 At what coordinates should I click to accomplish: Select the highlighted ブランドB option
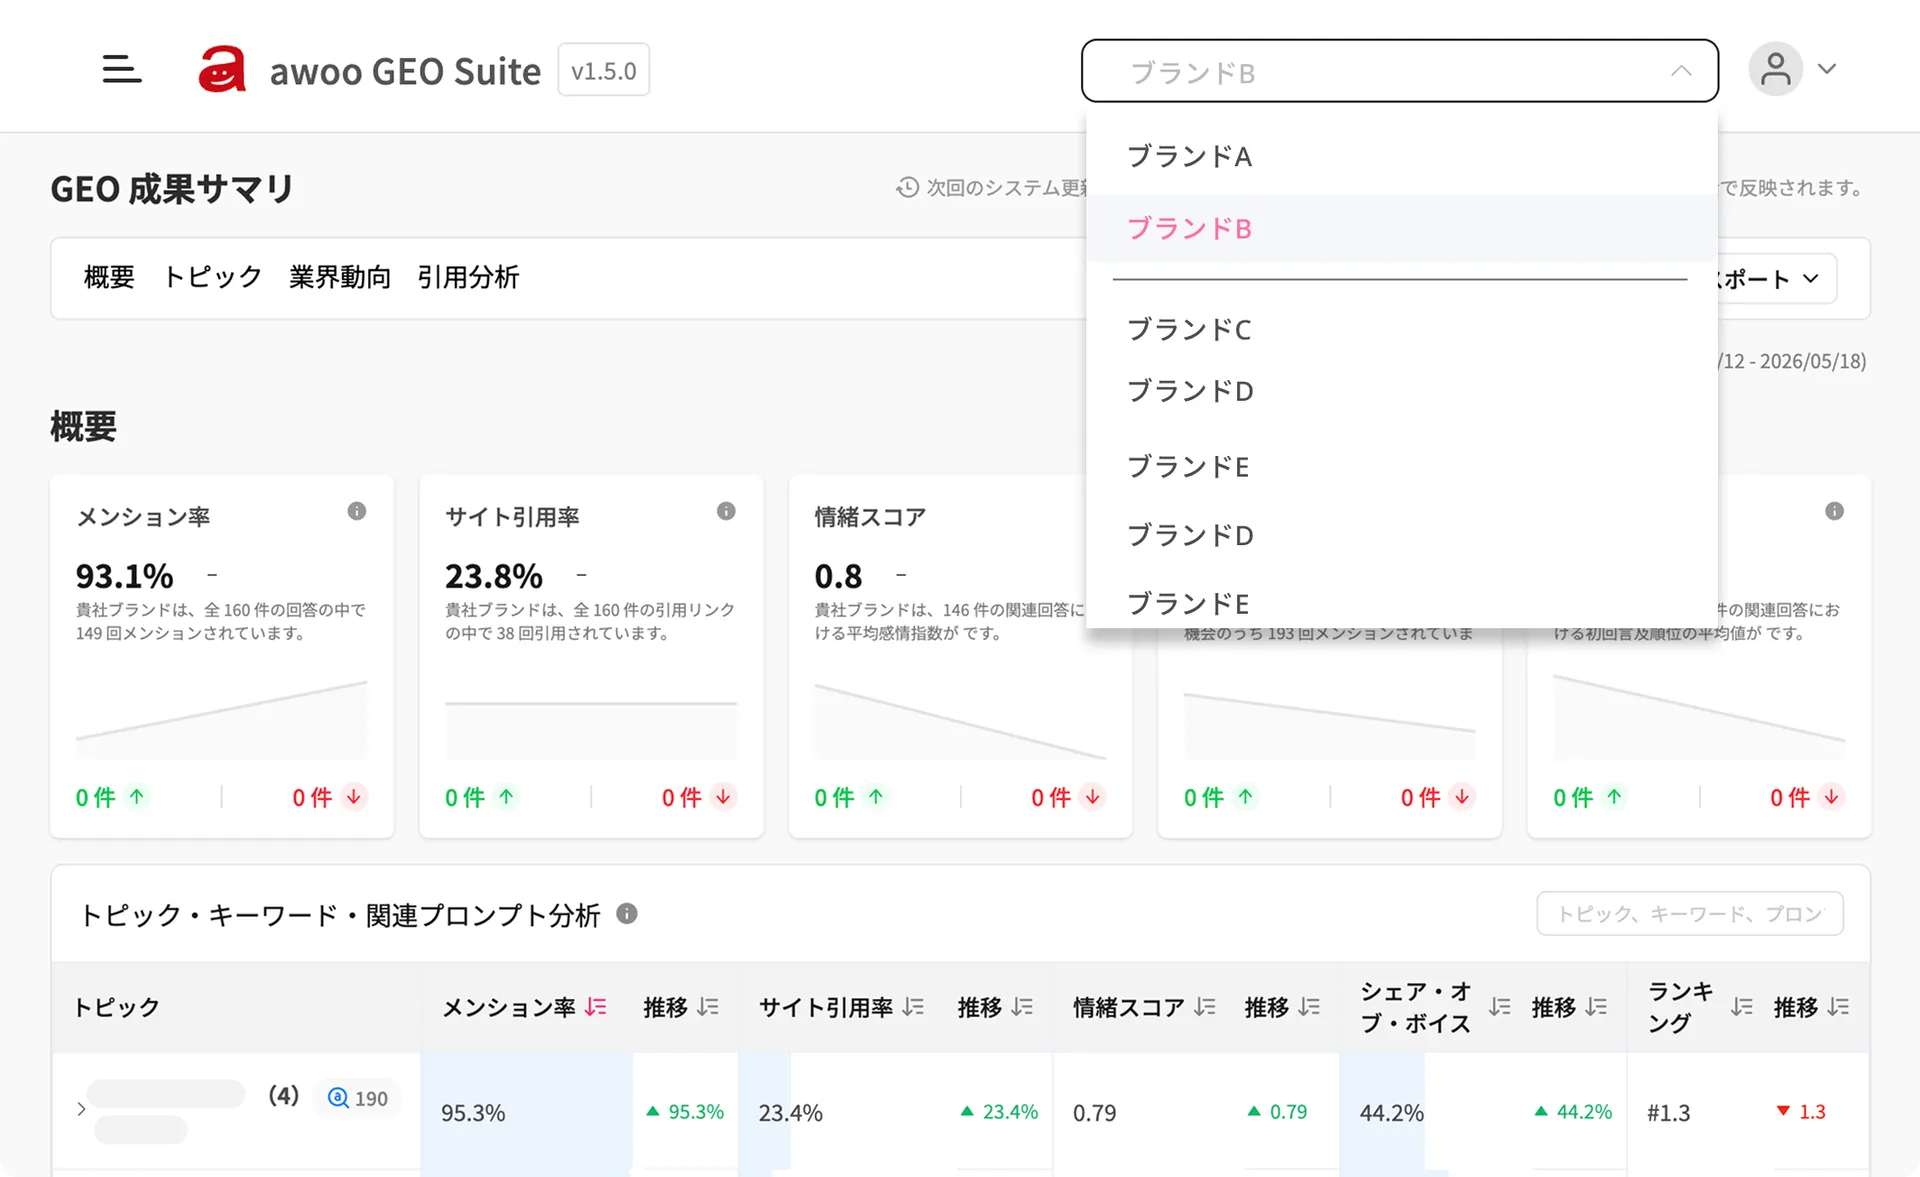(x=1400, y=229)
